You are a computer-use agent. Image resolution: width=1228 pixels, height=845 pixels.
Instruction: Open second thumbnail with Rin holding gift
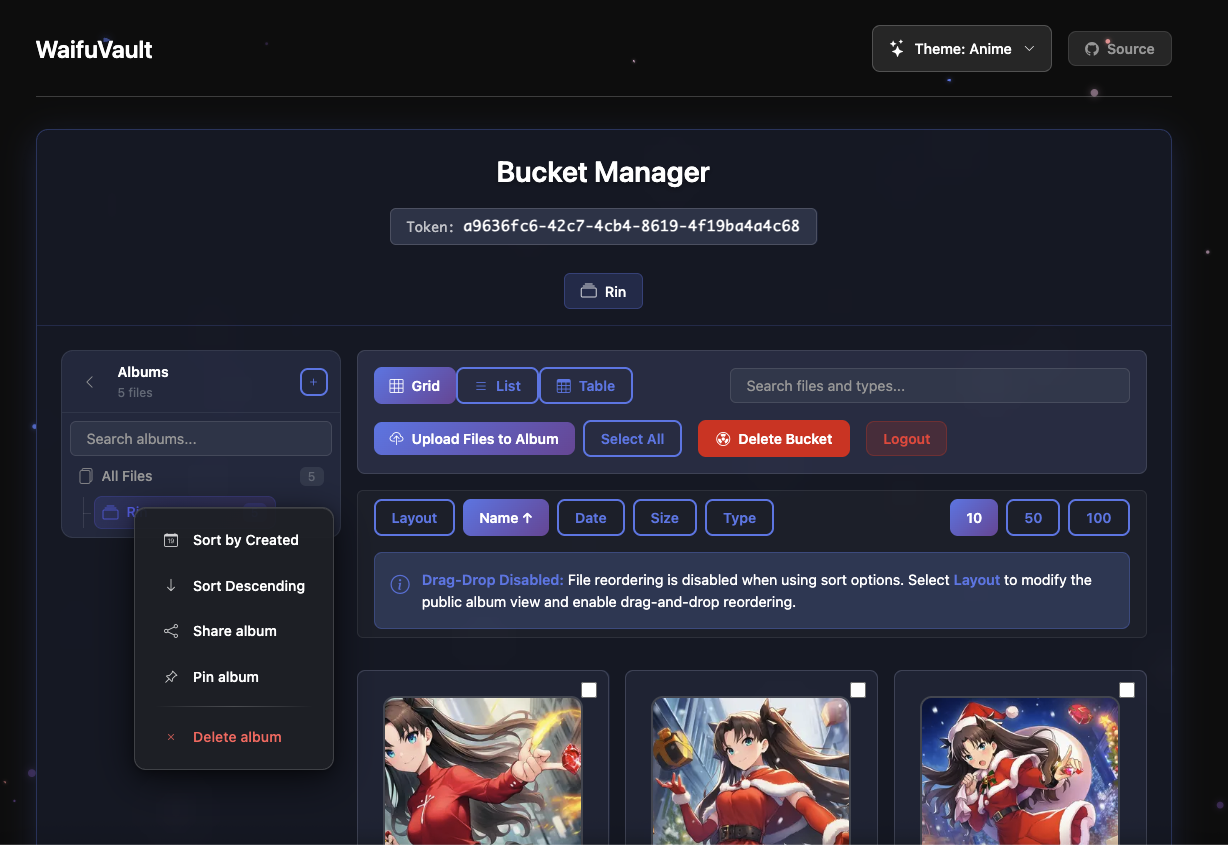[751, 771]
